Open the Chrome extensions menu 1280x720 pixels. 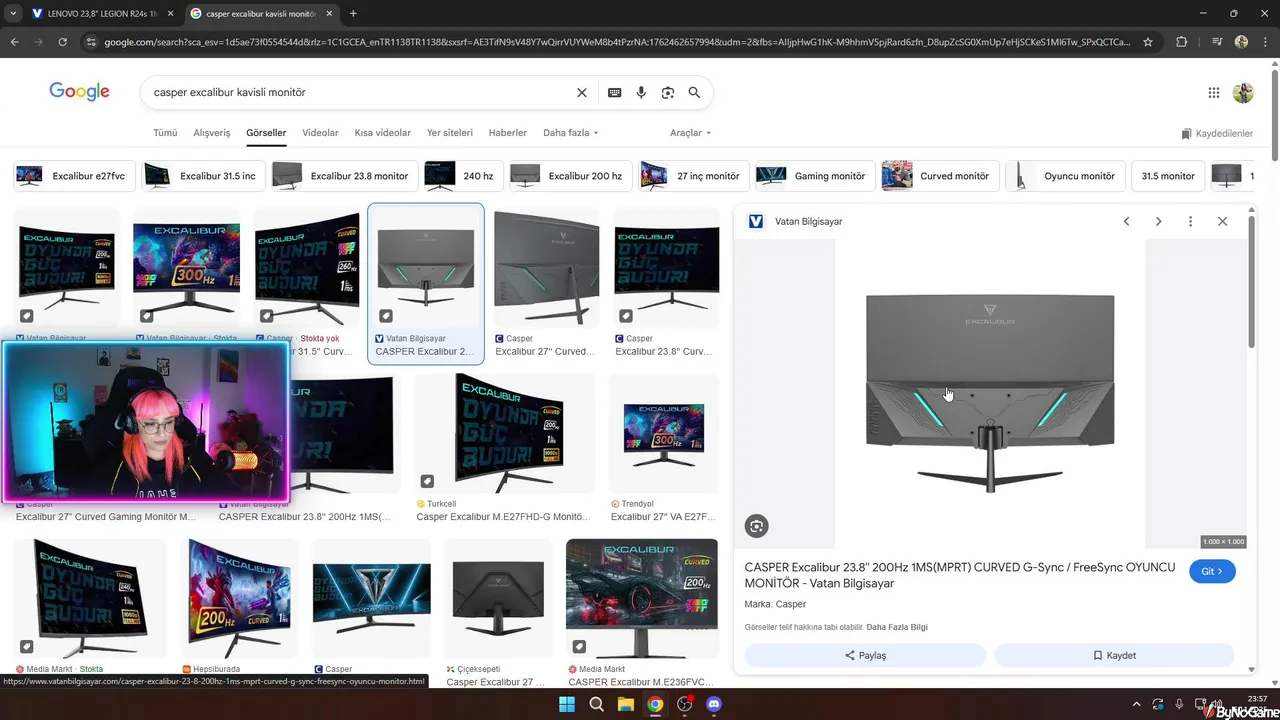pos(1181,42)
